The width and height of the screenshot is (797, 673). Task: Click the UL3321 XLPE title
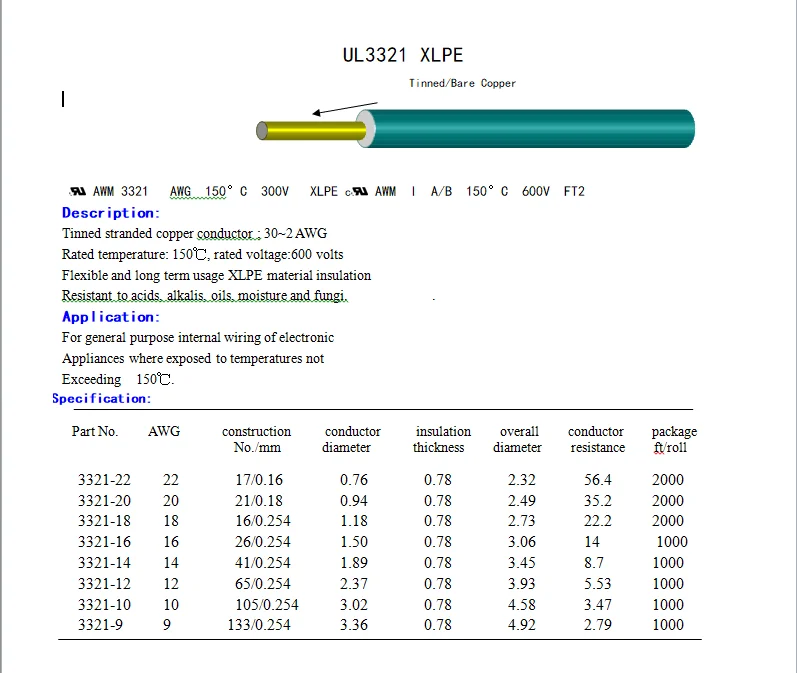[403, 55]
